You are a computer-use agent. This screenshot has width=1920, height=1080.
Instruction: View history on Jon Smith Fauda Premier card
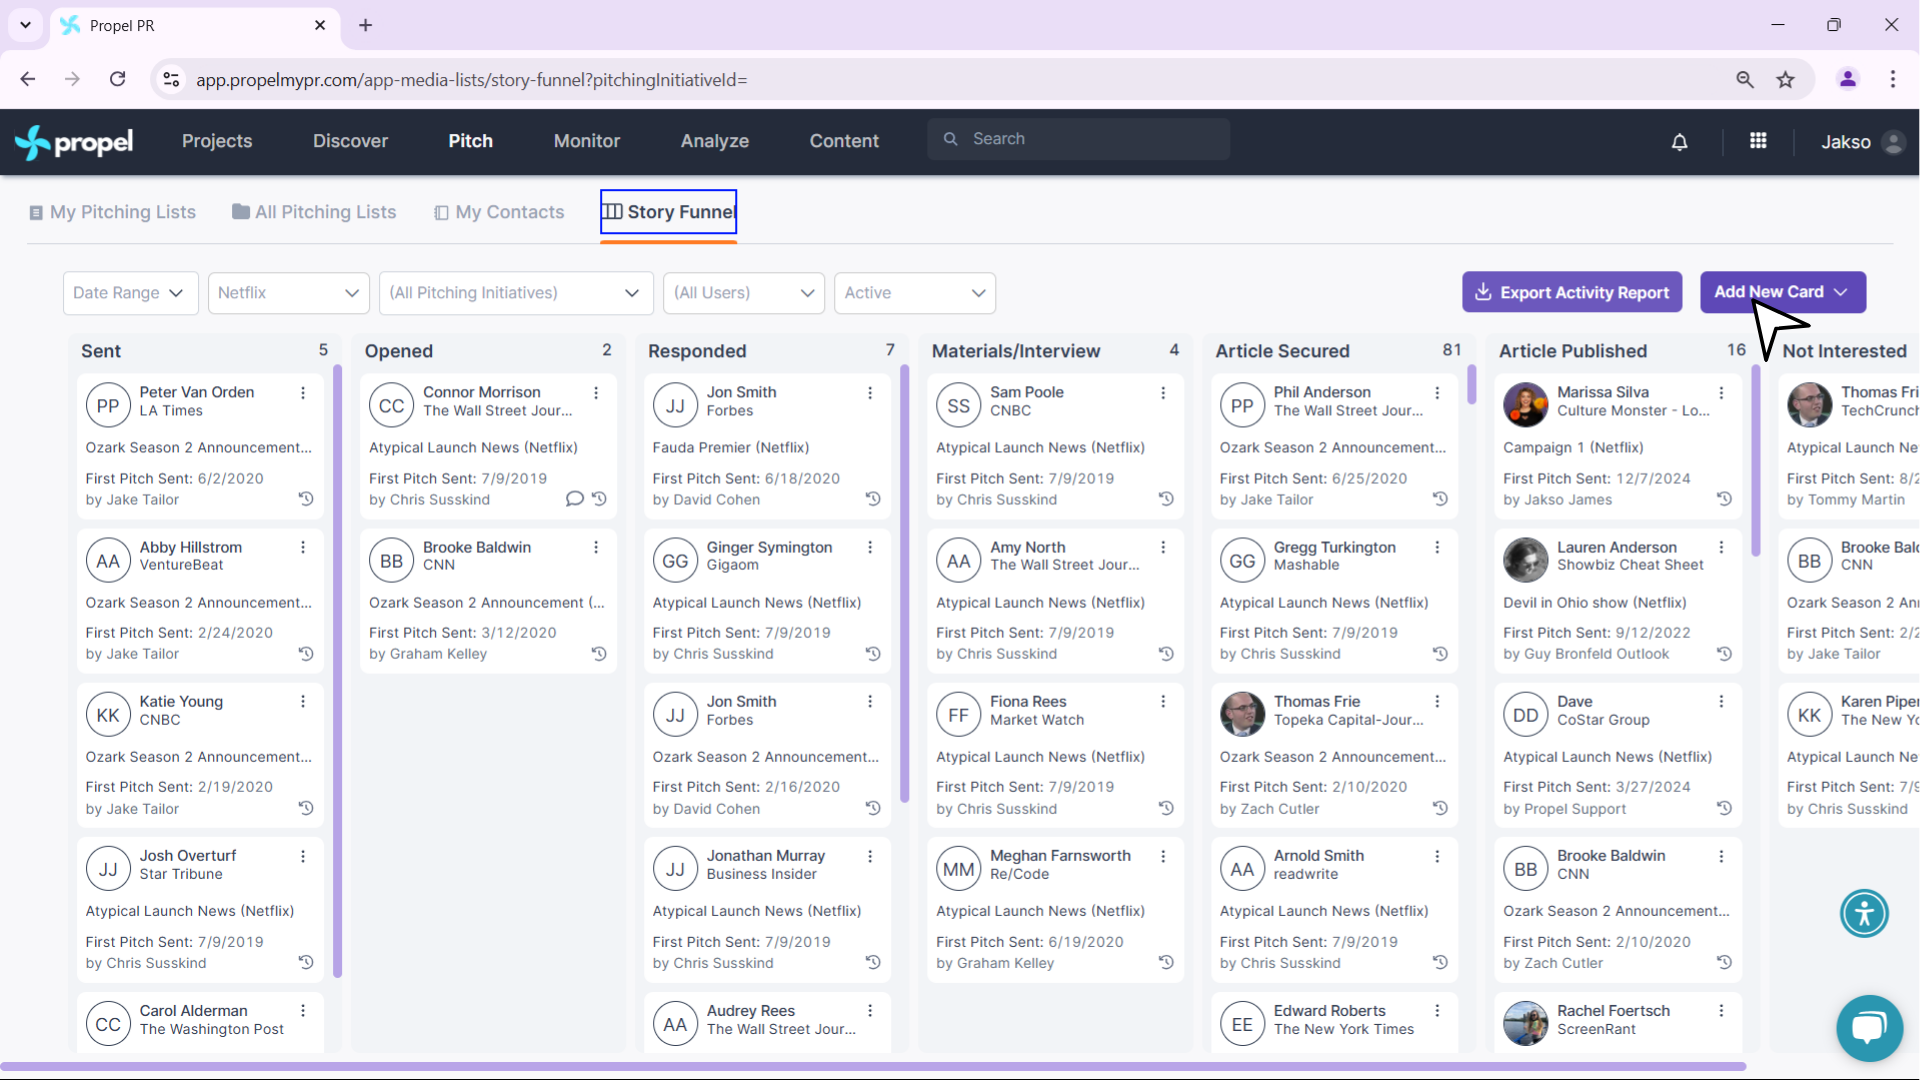pyautogui.click(x=873, y=499)
